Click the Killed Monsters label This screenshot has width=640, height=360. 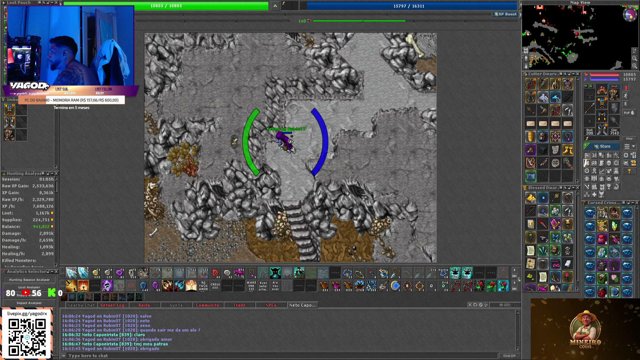pos(19,260)
